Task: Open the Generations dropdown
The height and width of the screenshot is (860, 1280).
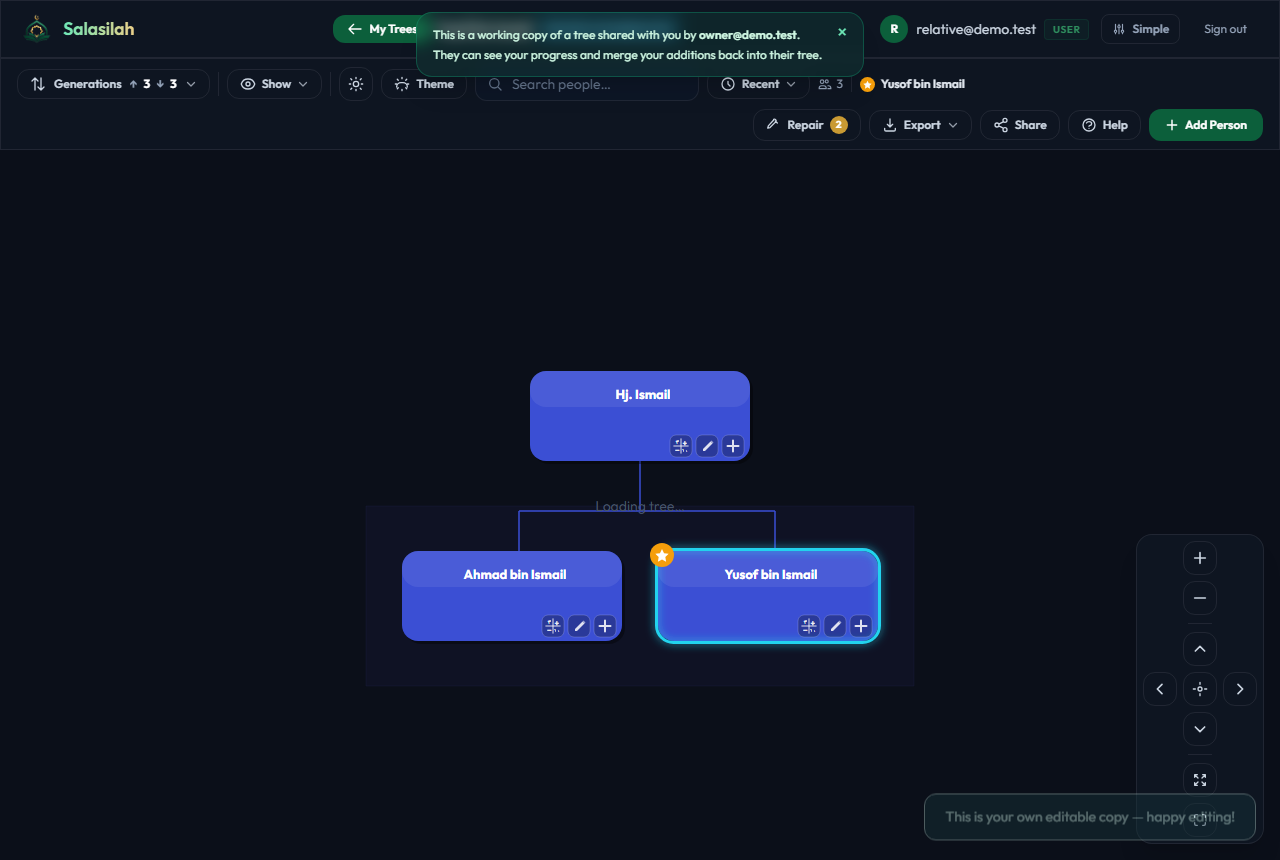Action: [113, 84]
